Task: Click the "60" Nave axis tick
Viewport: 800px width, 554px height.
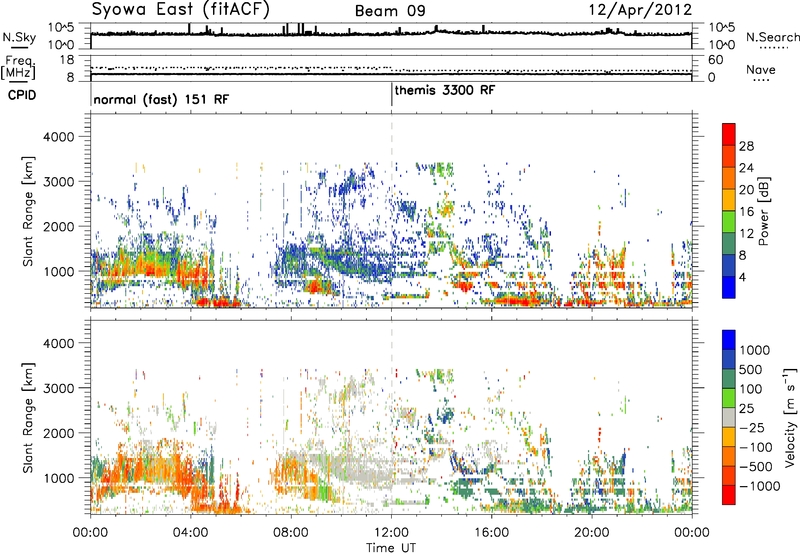Action: [x=715, y=60]
